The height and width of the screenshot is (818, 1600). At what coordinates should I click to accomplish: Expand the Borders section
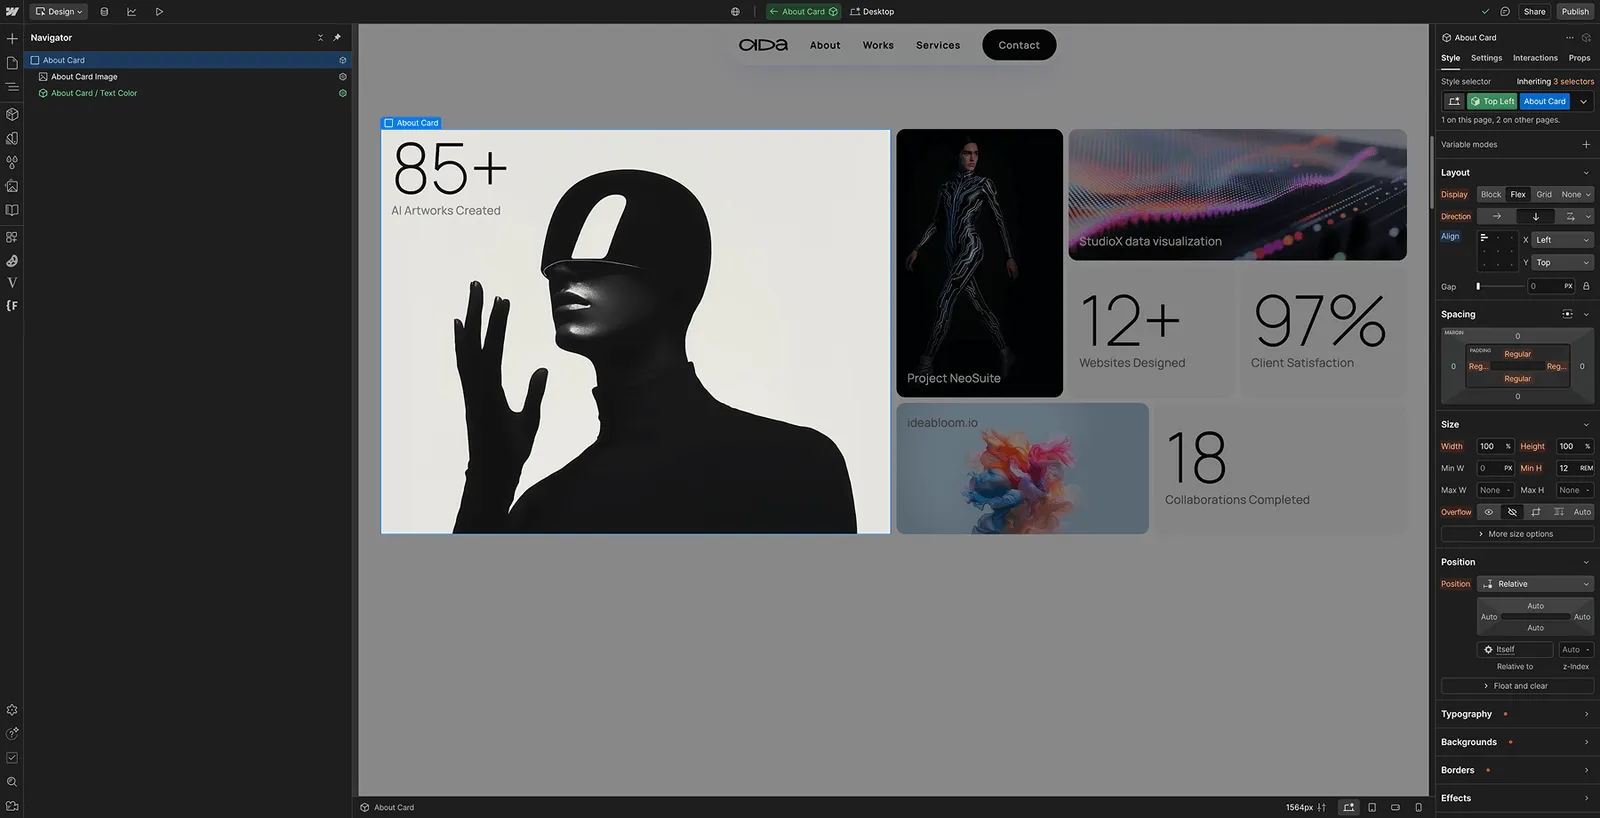[1517, 770]
